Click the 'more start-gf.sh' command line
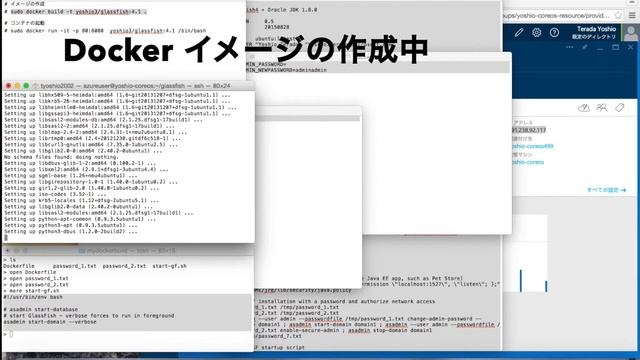The width and height of the screenshot is (640, 360). (31, 291)
